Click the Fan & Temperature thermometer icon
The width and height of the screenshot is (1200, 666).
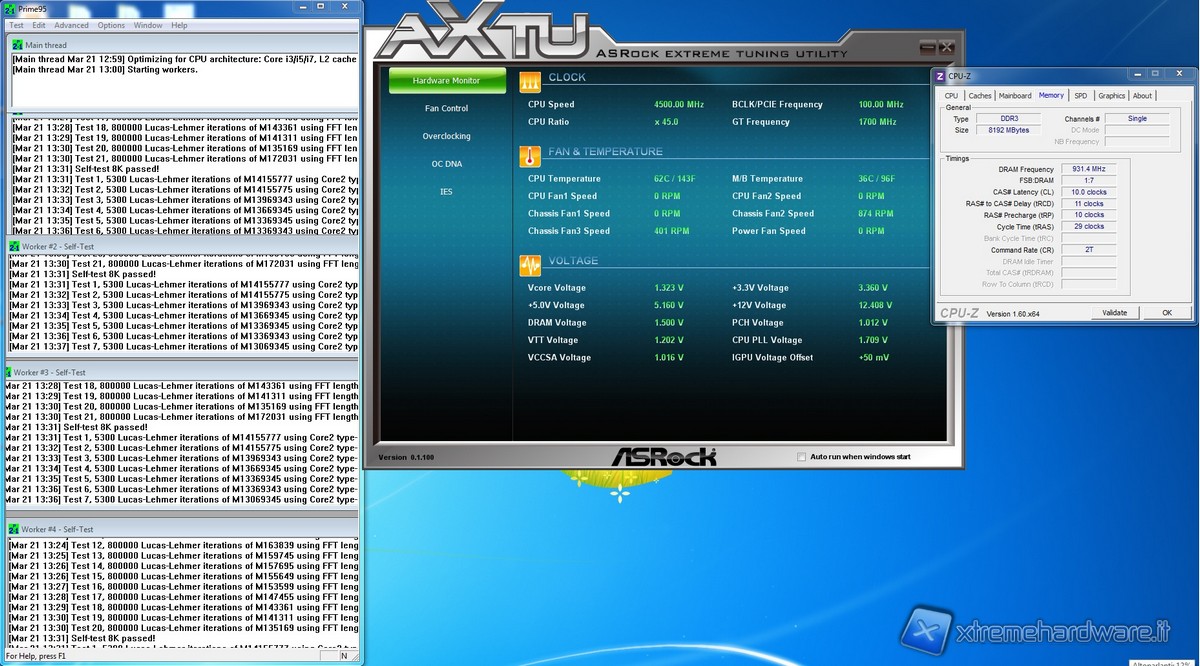tap(529, 155)
